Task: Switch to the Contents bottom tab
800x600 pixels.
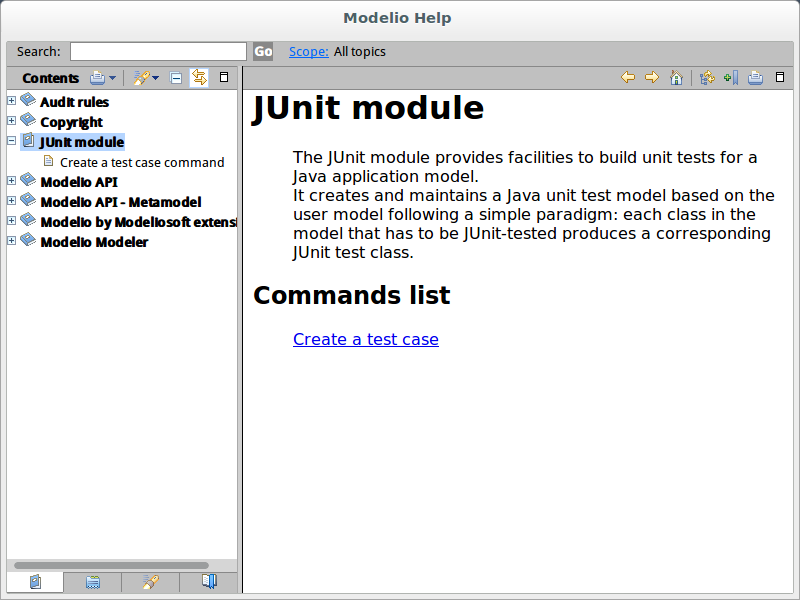Action: tap(35, 582)
